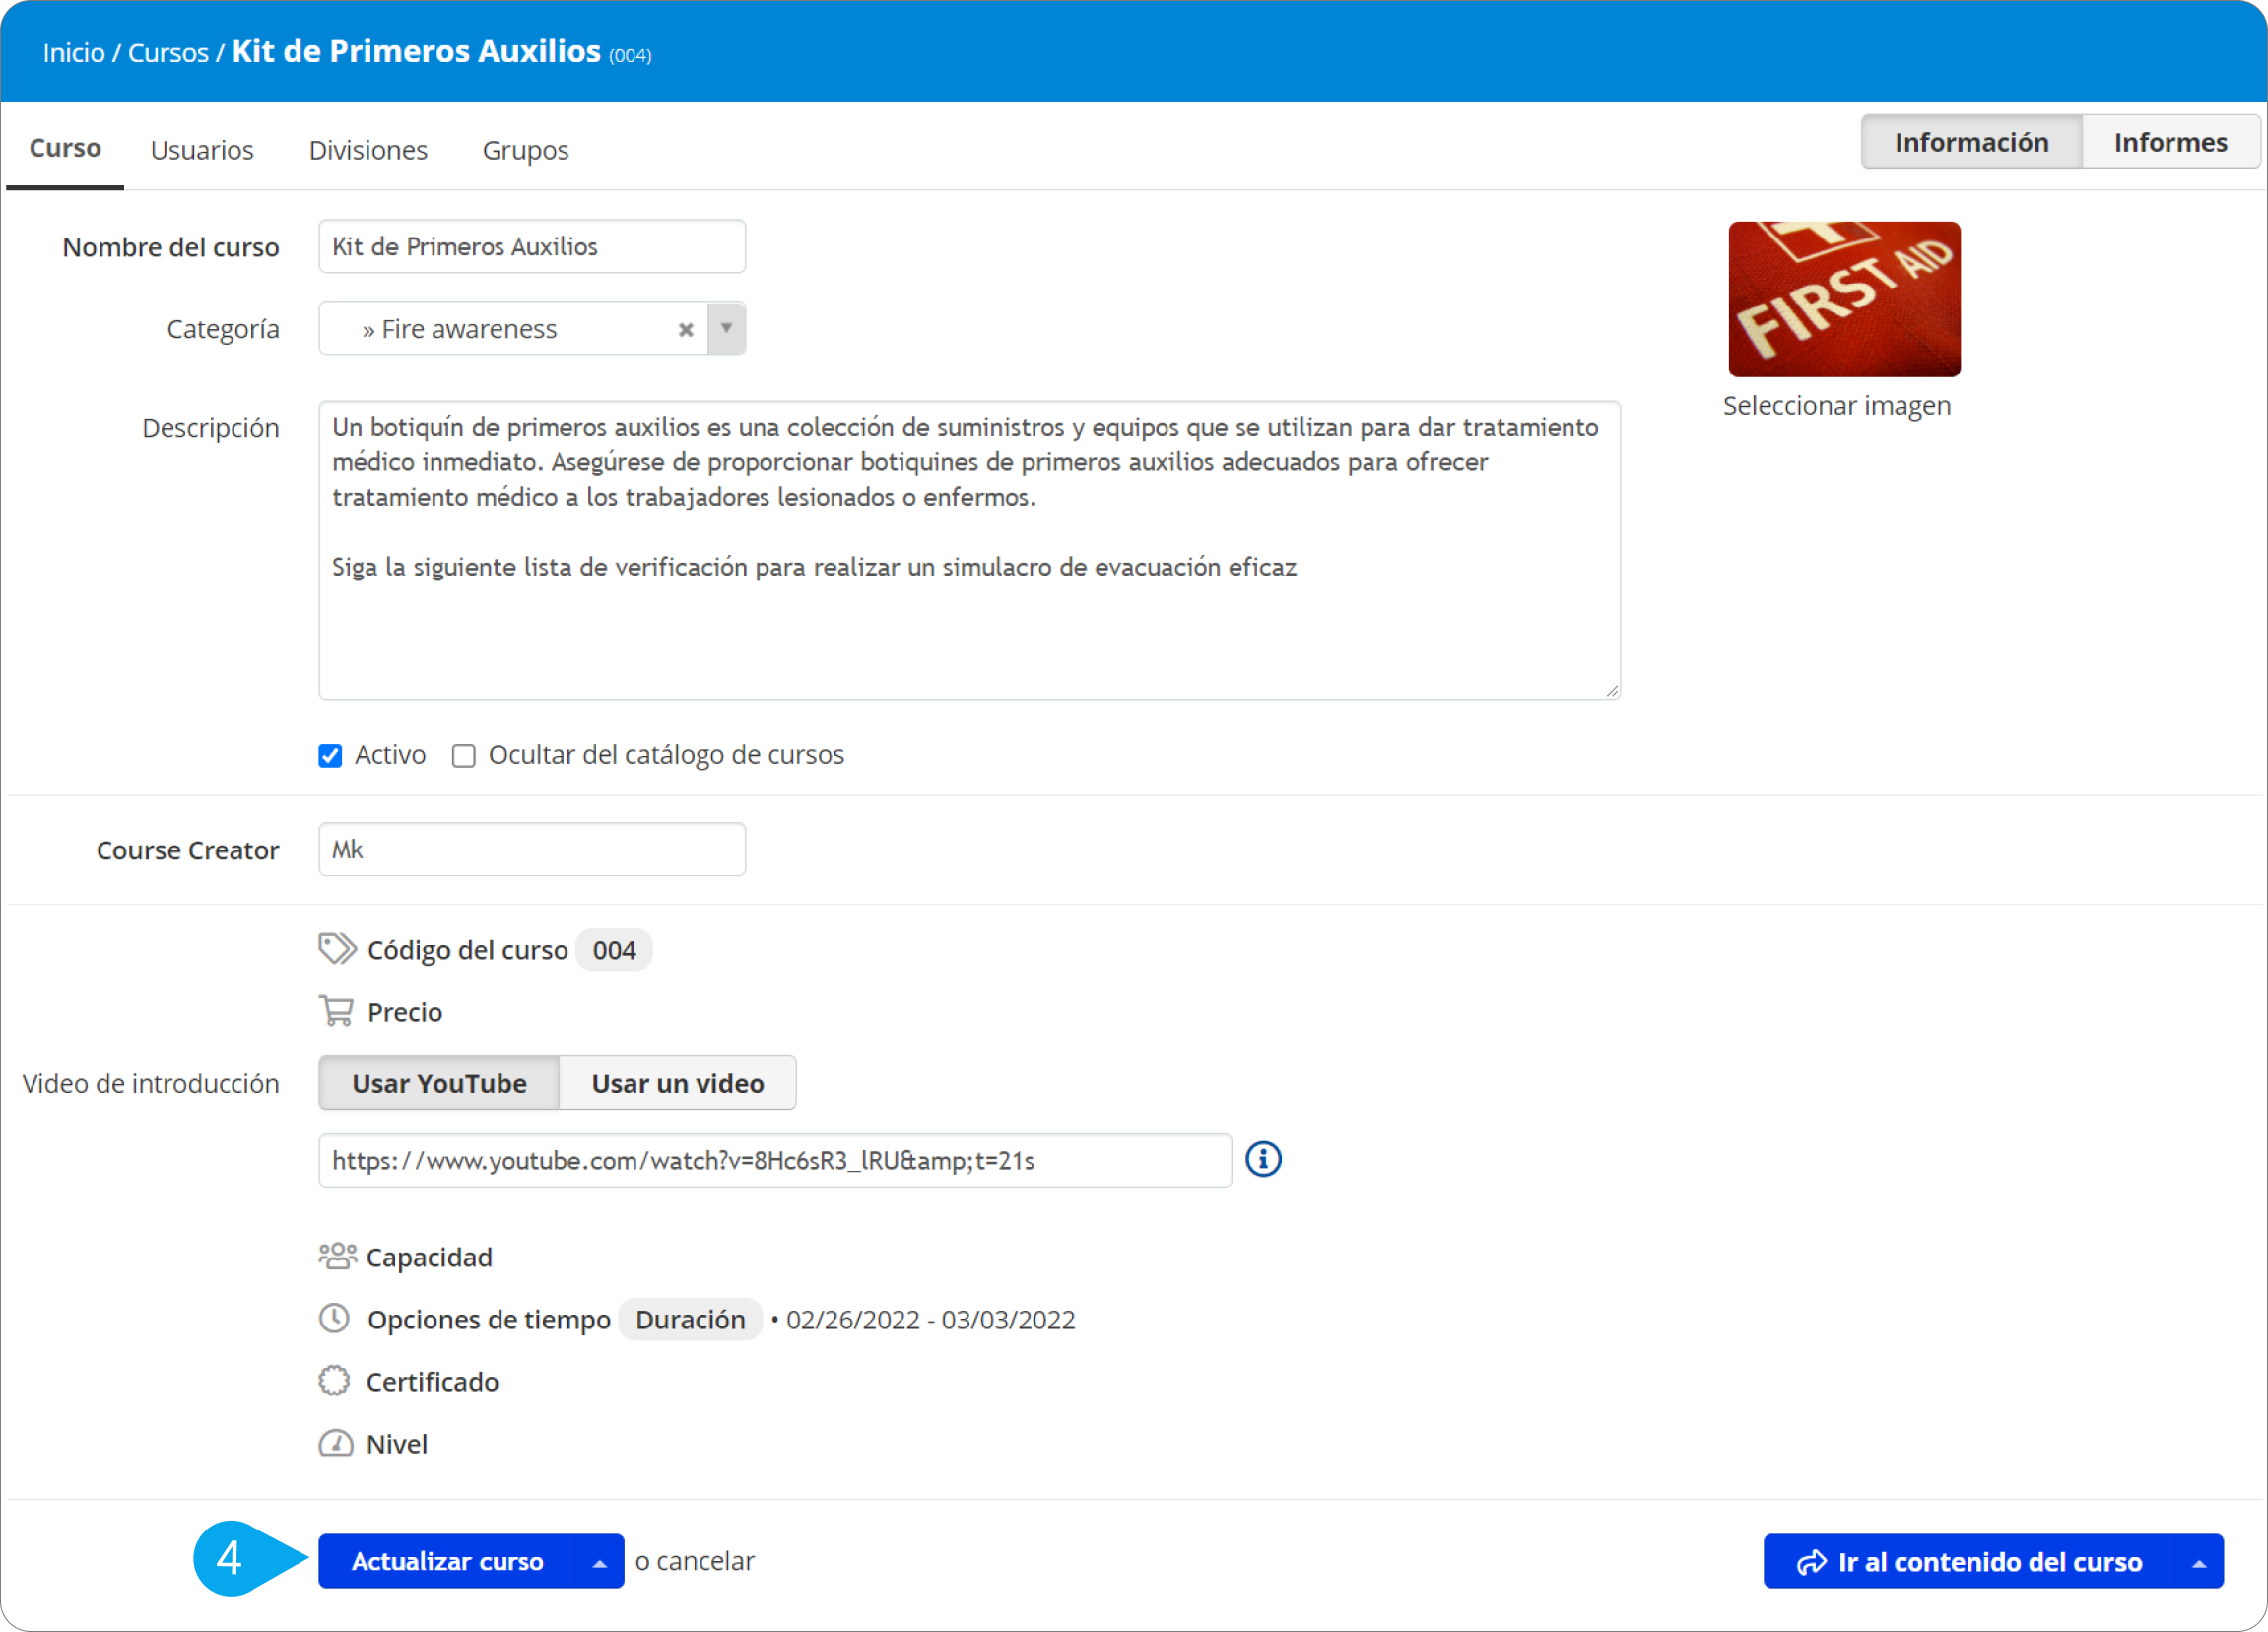Image resolution: width=2268 pixels, height=1632 pixels.
Task: Open the Nivel setting
Action: pyautogui.click(x=397, y=1443)
